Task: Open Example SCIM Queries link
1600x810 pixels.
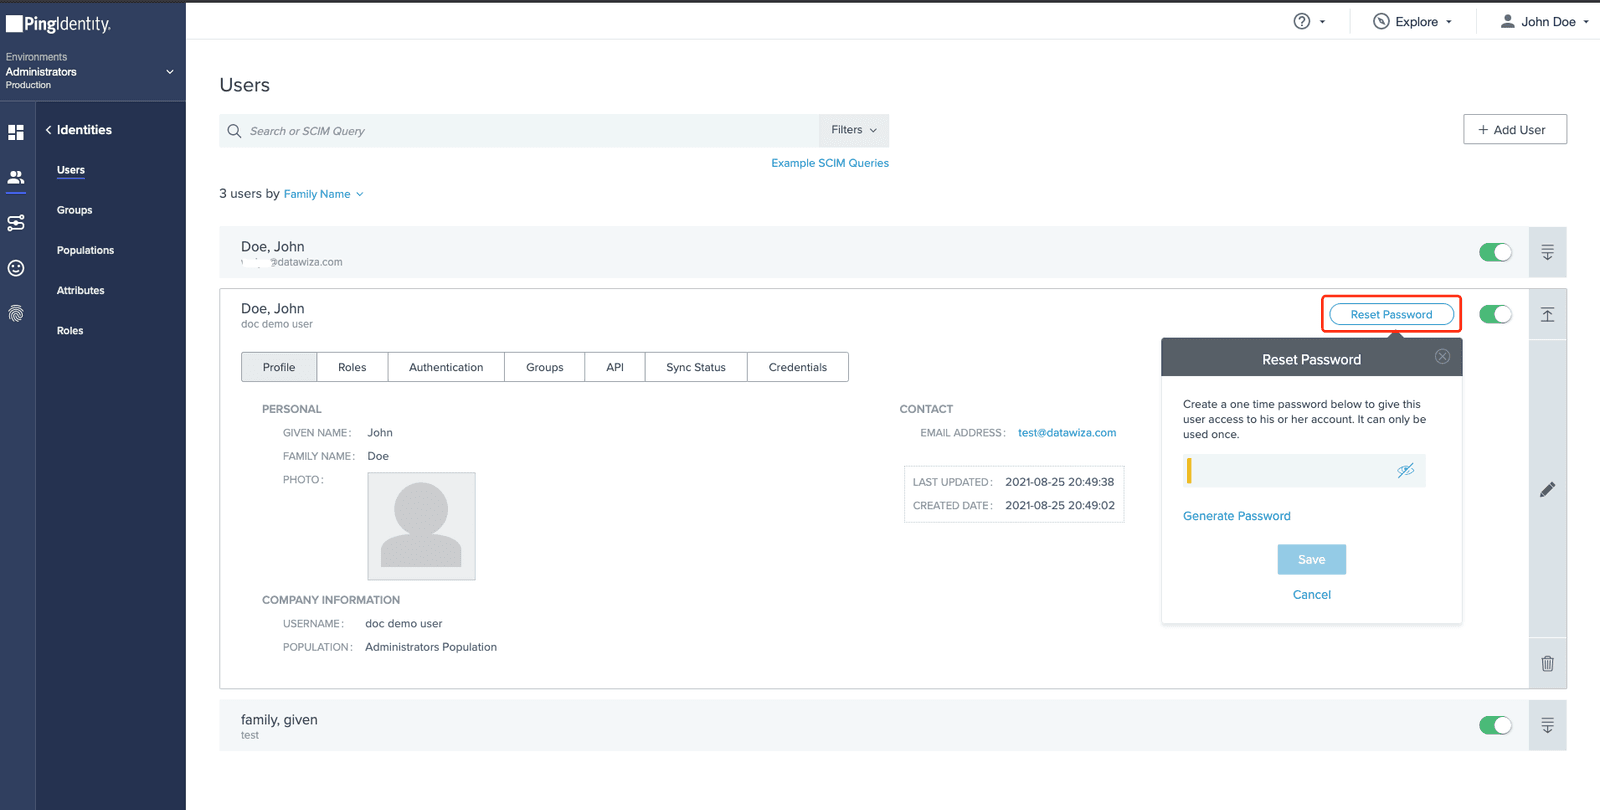Action: (x=830, y=163)
